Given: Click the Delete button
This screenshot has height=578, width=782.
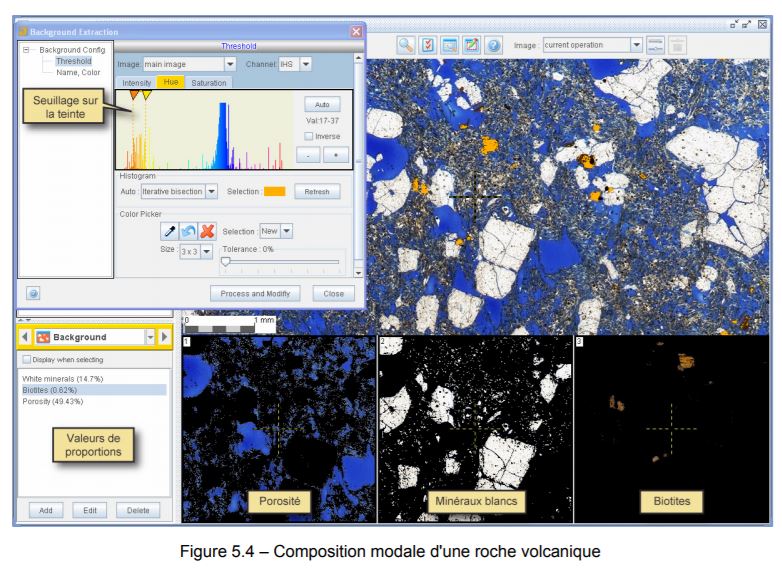Looking at the screenshot, I should pyautogui.click(x=138, y=510).
